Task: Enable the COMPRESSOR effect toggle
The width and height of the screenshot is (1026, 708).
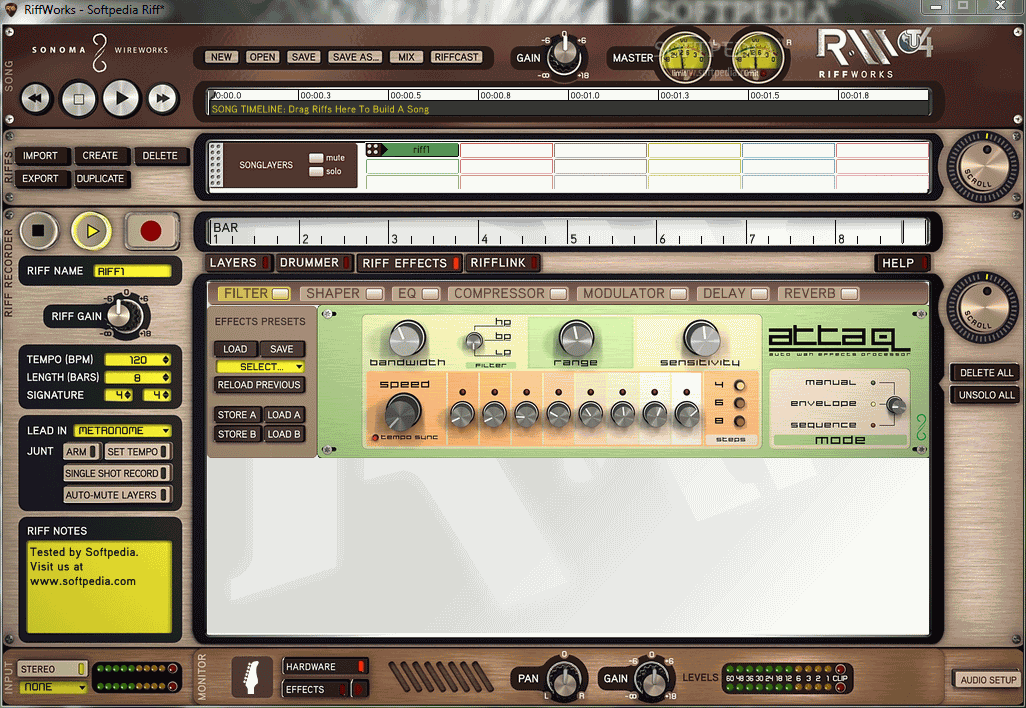Action: [559, 294]
